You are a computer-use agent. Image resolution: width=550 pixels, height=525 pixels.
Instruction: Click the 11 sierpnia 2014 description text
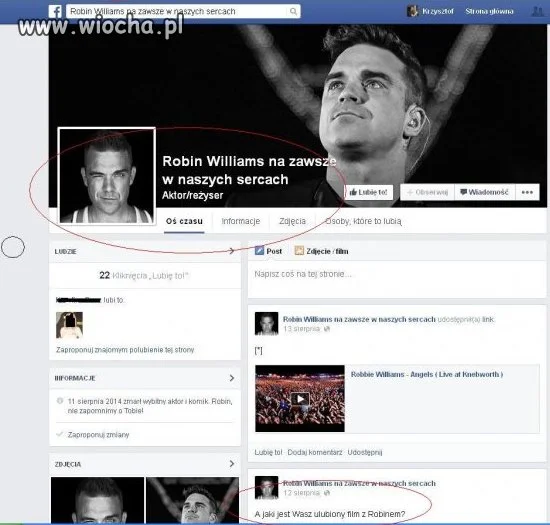coord(150,406)
